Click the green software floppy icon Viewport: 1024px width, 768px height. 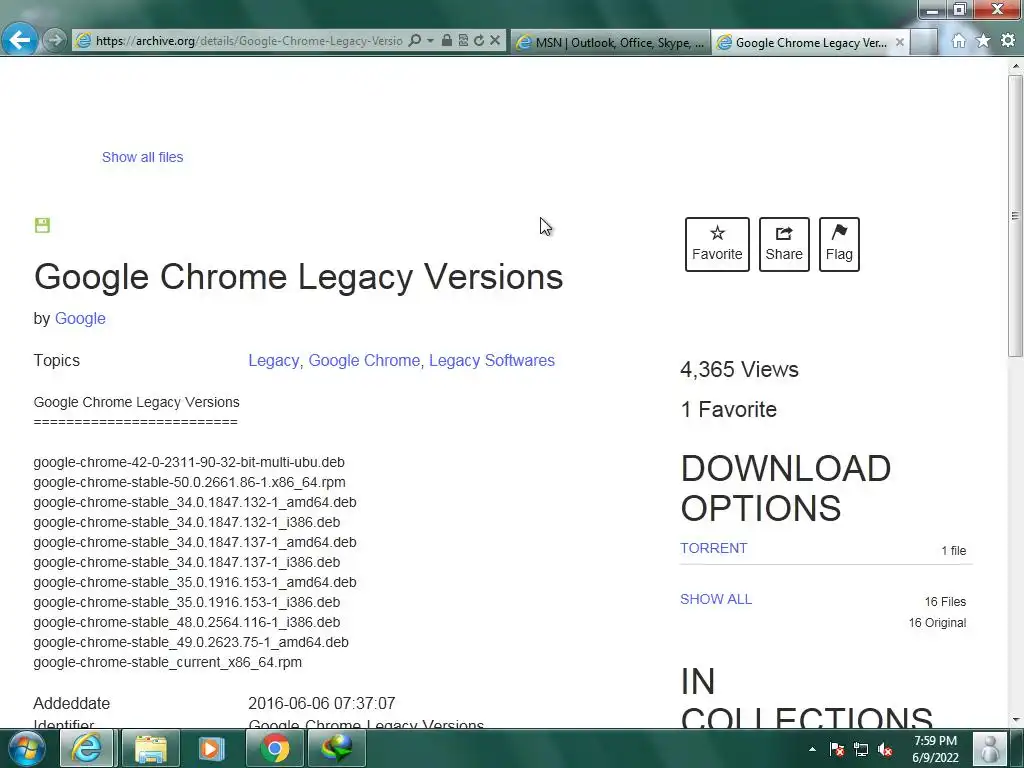coord(42,225)
